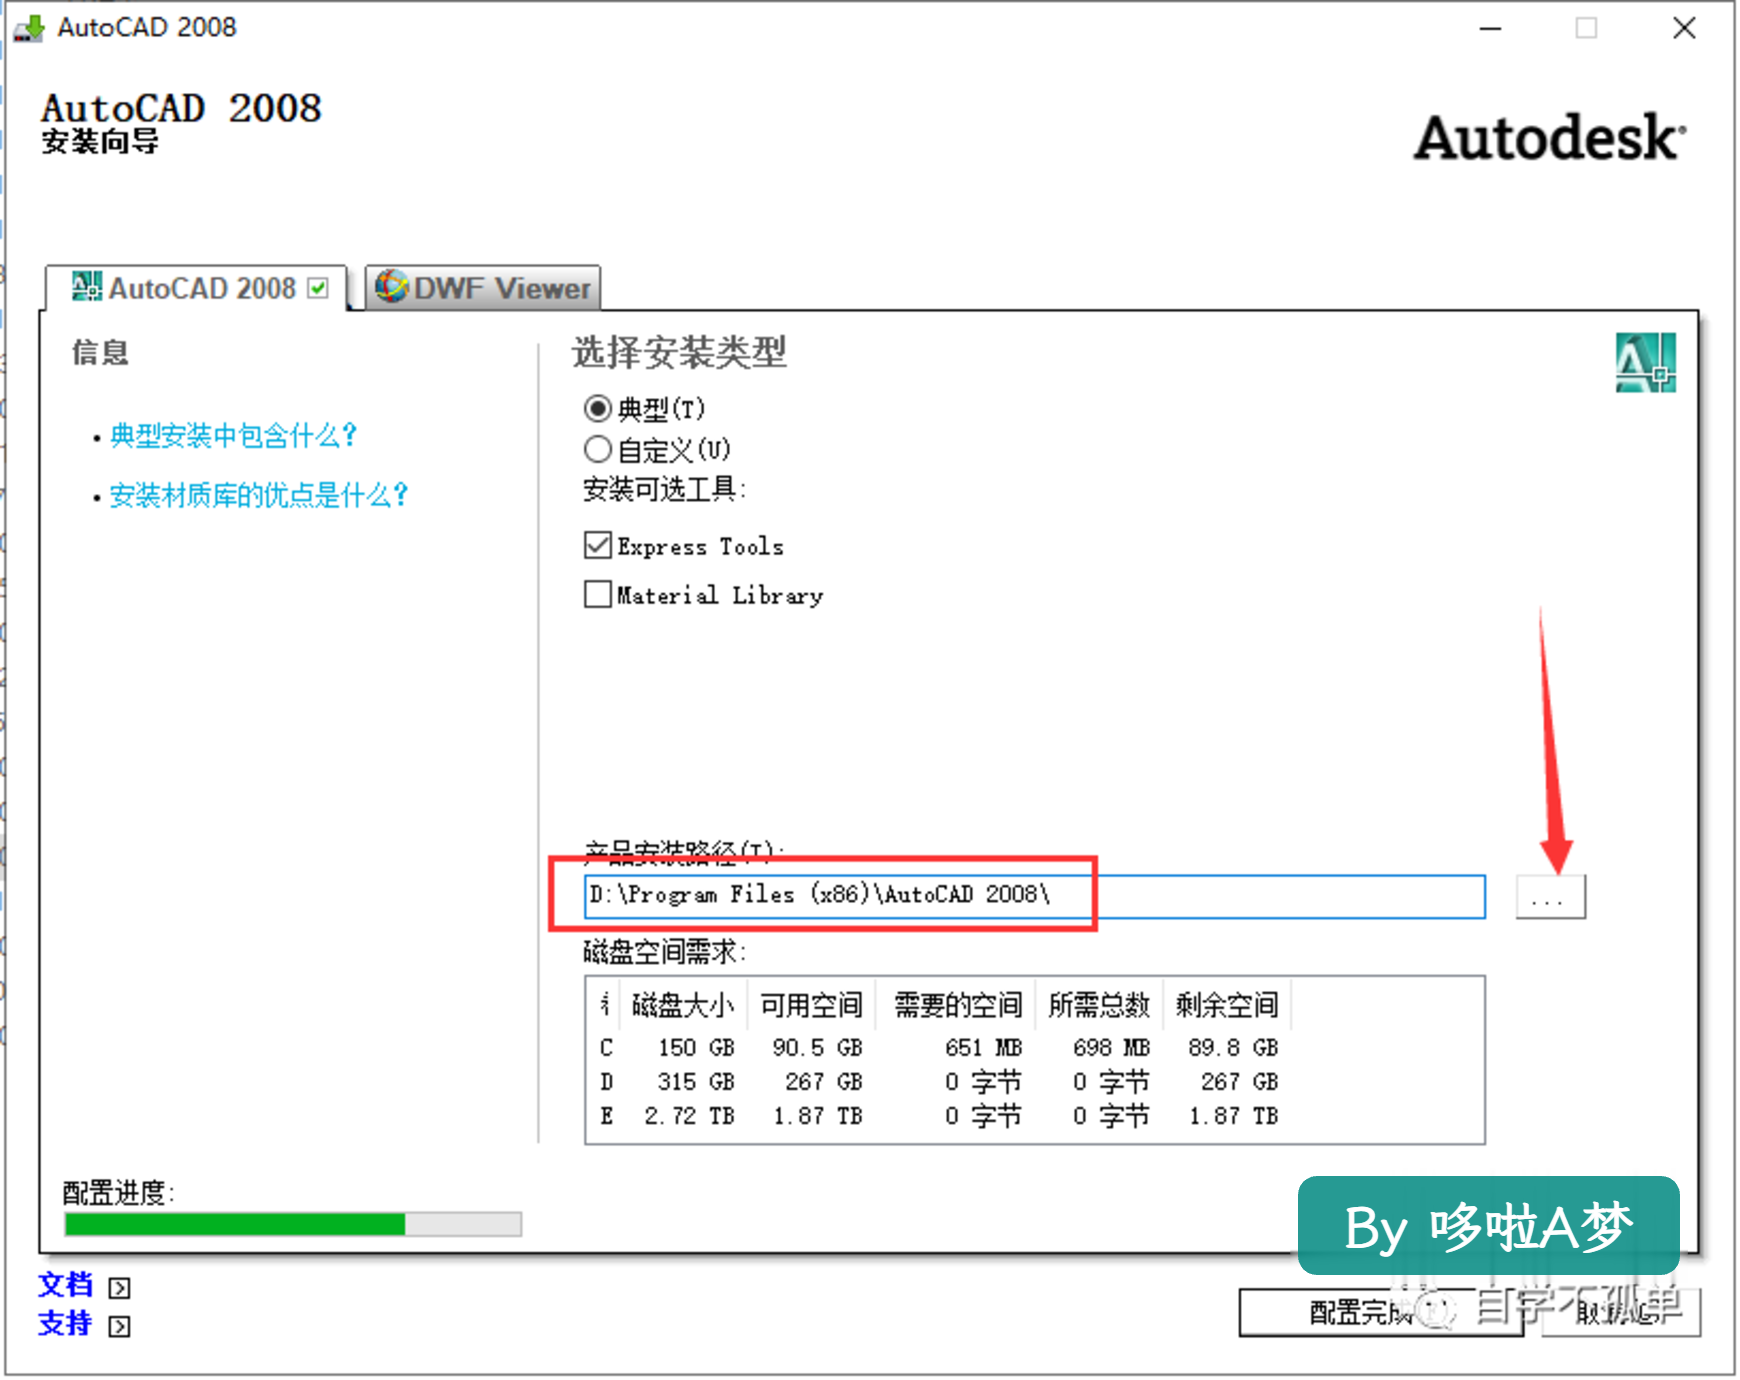Enable the Material Library checkbox

[598, 595]
